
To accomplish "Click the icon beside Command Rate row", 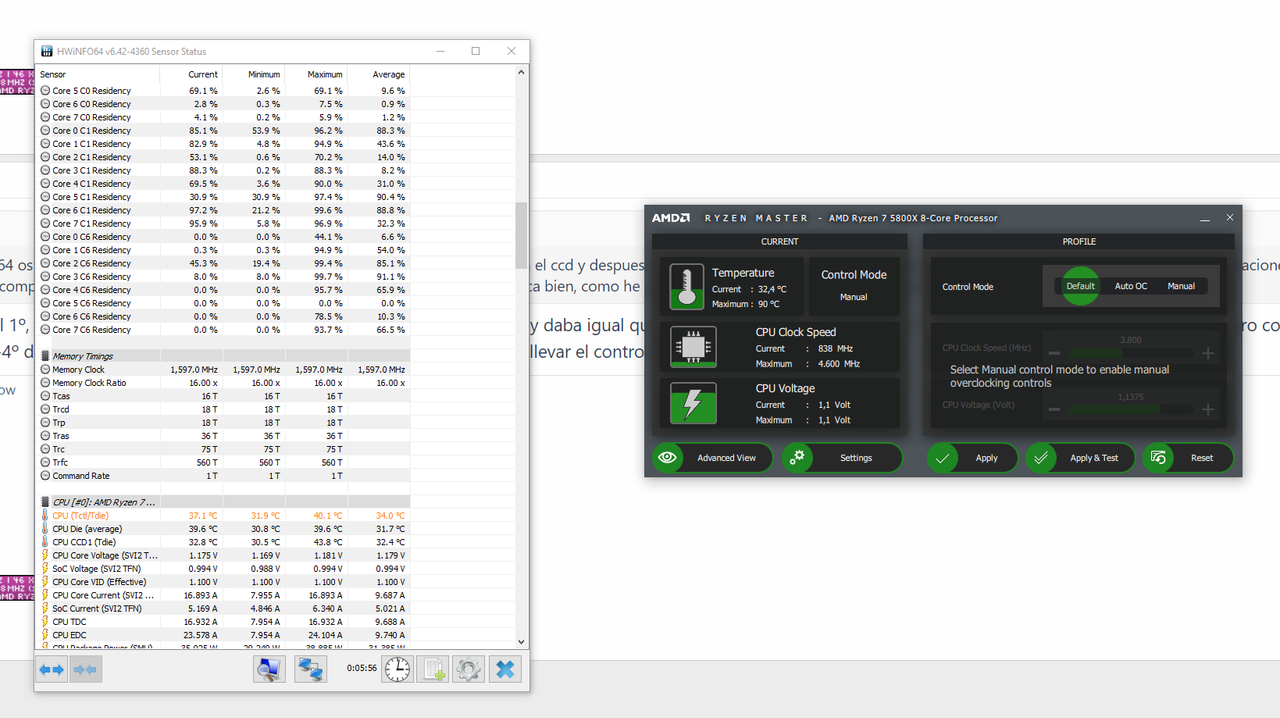I will 45,475.
